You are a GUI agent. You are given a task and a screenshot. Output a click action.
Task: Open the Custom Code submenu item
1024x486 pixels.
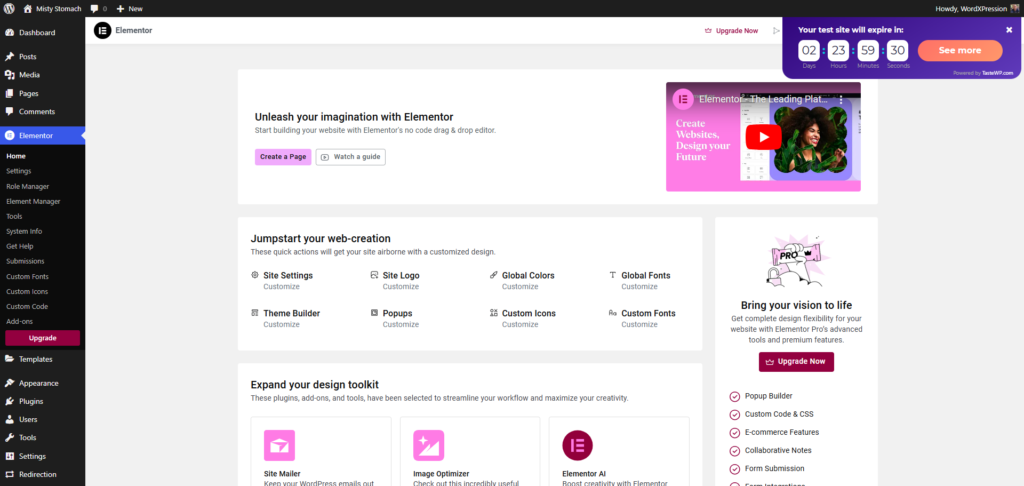coord(27,306)
